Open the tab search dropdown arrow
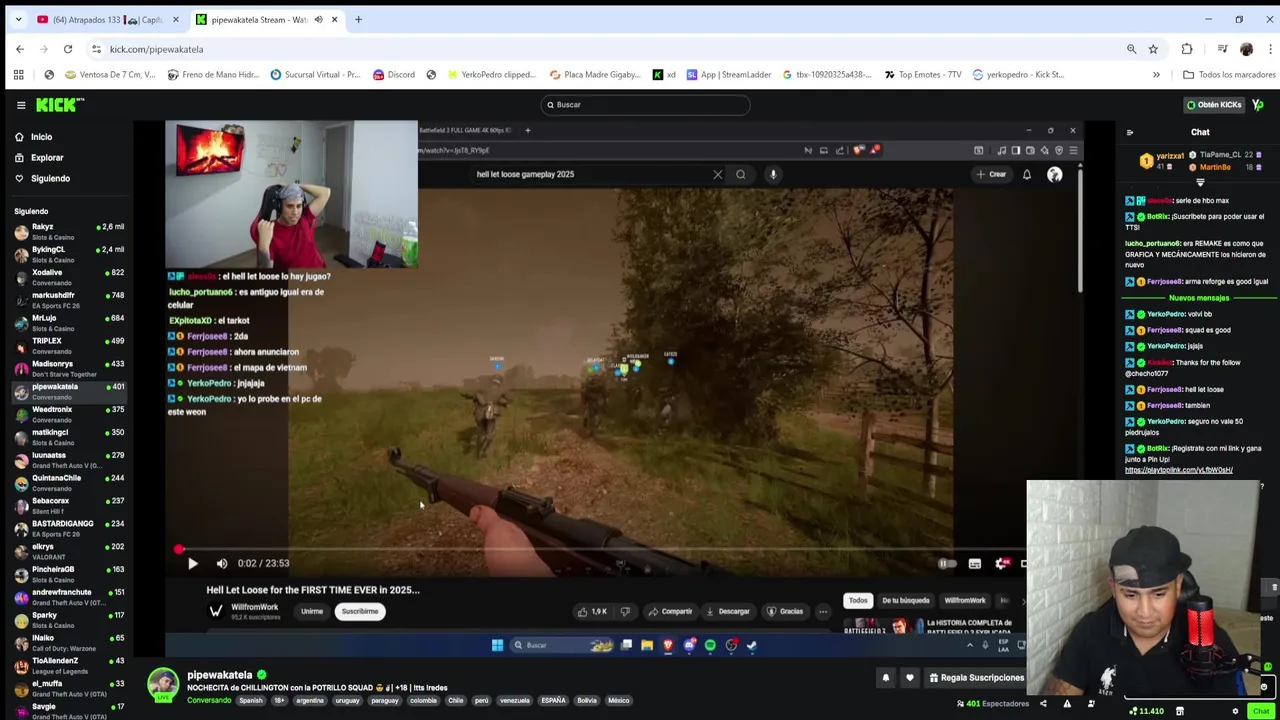1280x720 pixels. coord(18,20)
